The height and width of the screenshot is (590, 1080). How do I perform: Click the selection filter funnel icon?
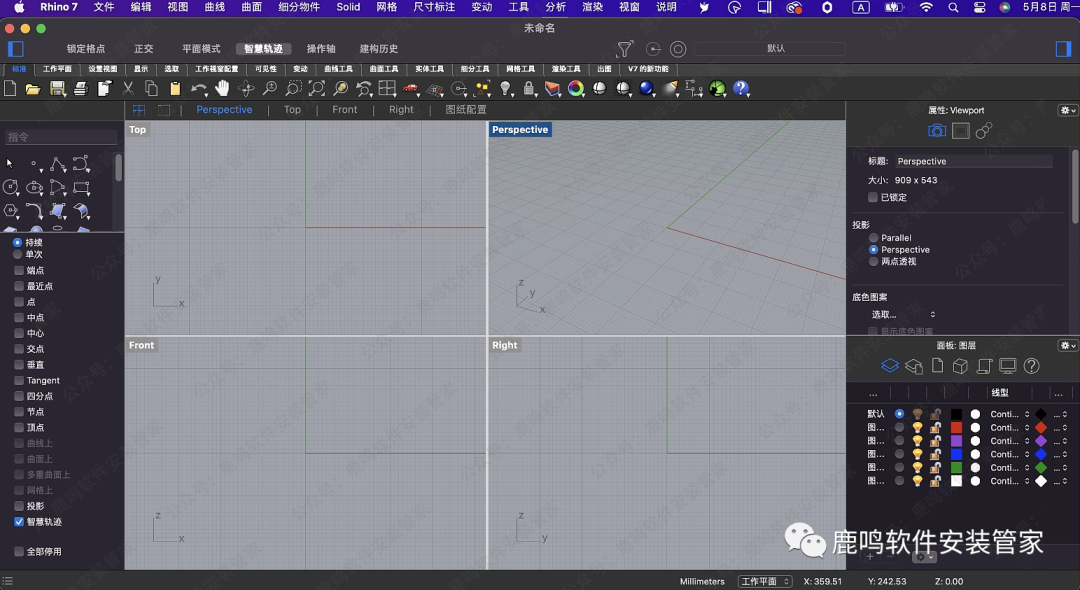pyautogui.click(x=625, y=49)
